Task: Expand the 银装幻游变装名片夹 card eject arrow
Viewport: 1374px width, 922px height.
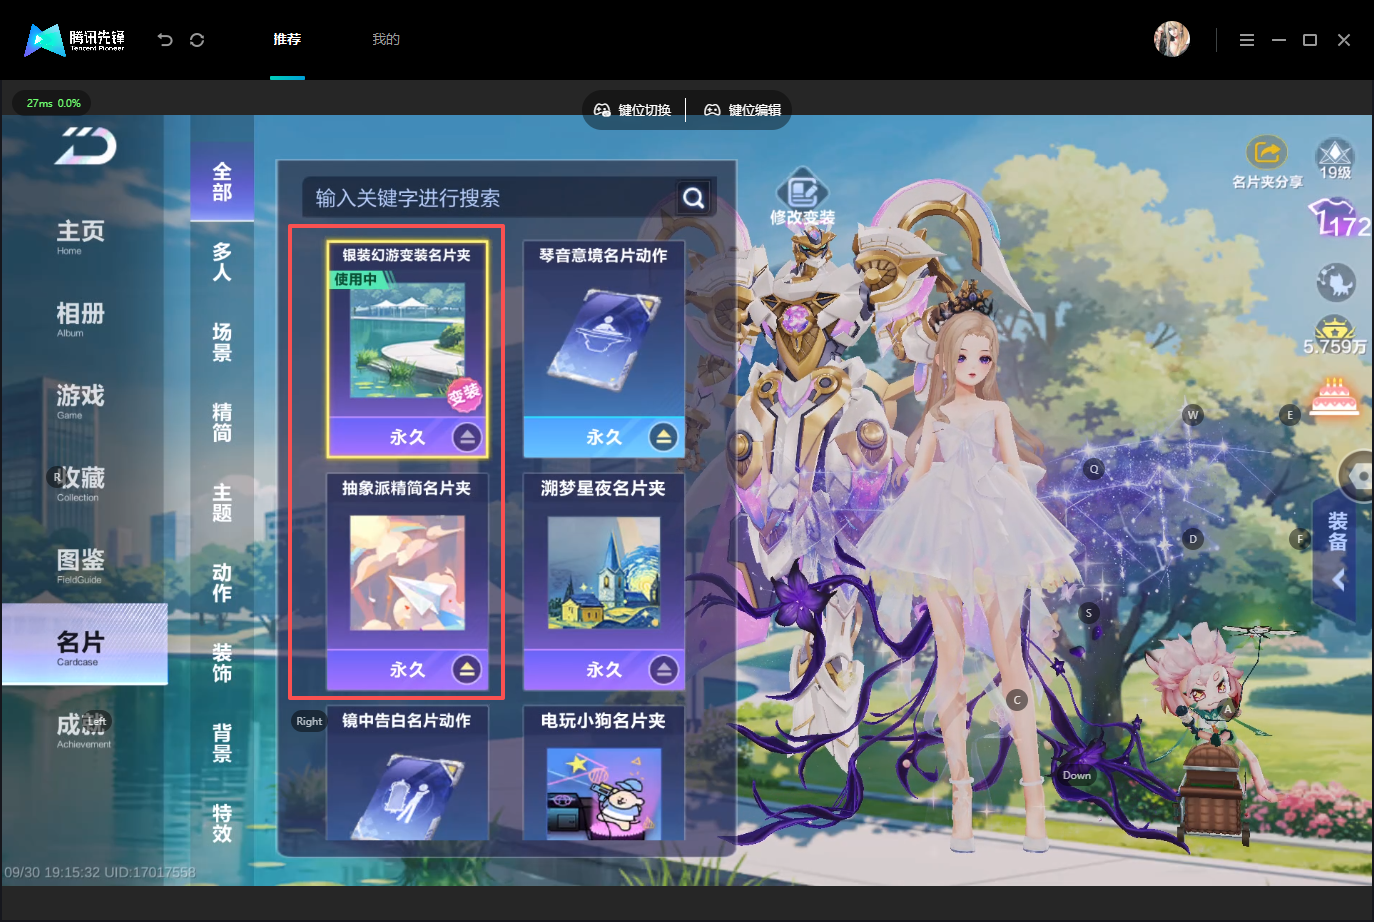Action: pyautogui.click(x=467, y=437)
